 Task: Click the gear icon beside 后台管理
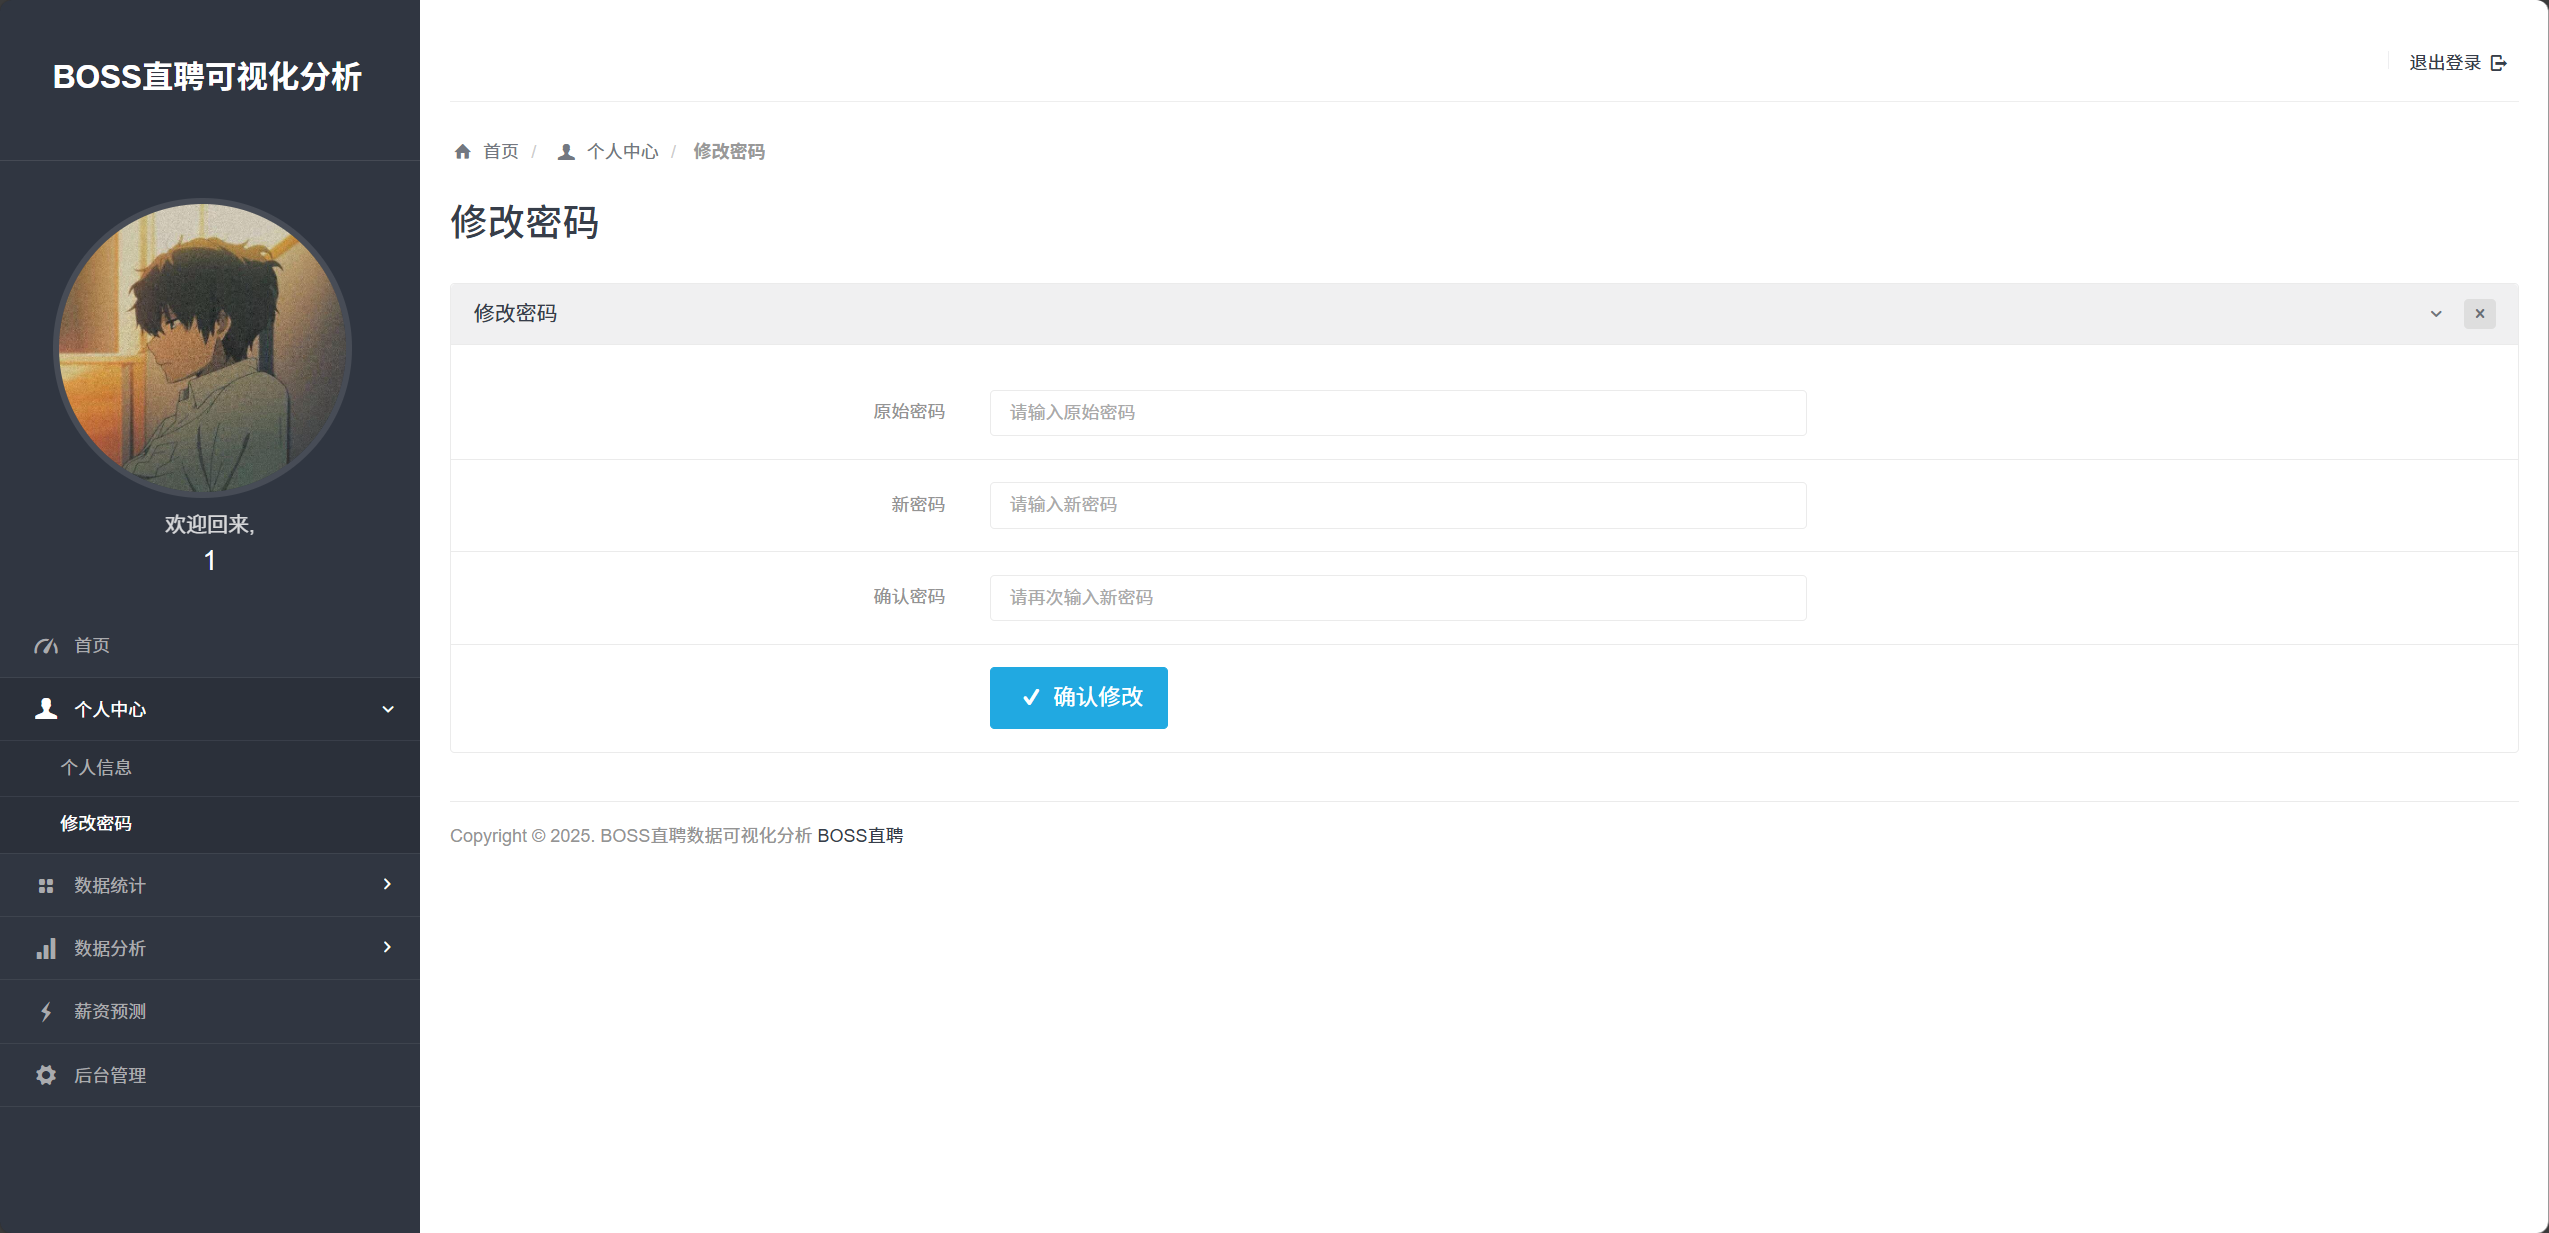pyautogui.click(x=46, y=1075)
